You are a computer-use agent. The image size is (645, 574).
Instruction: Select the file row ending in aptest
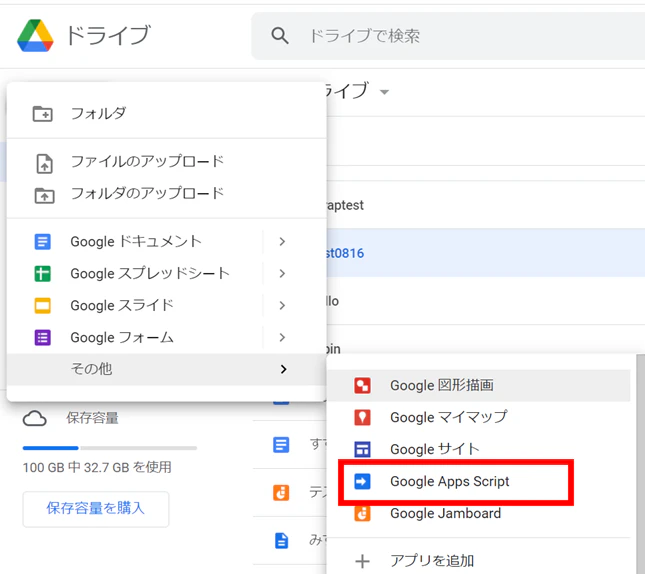pyautogui.click(x=486, y=205)
